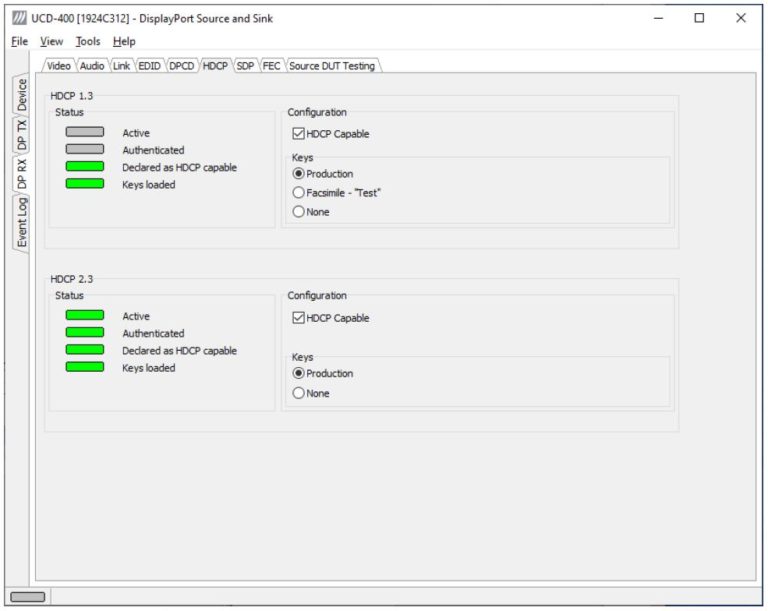Open the Event Log side tab
The image size is (768, 611).
point(22,221)
